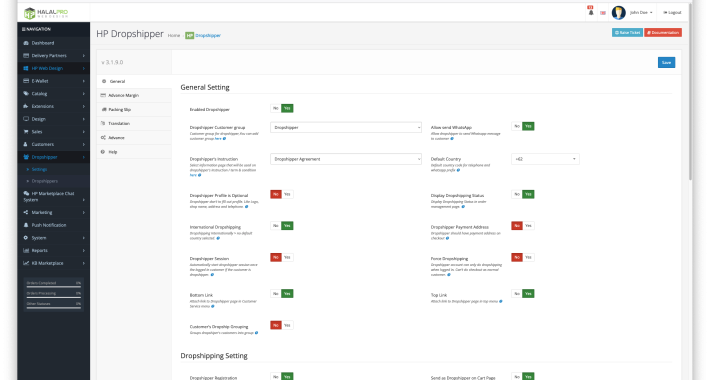Click Orders Processing progress bar
The width and height of the screenshot is (710, 380).
pyautogui.click(x=53, y=297)
